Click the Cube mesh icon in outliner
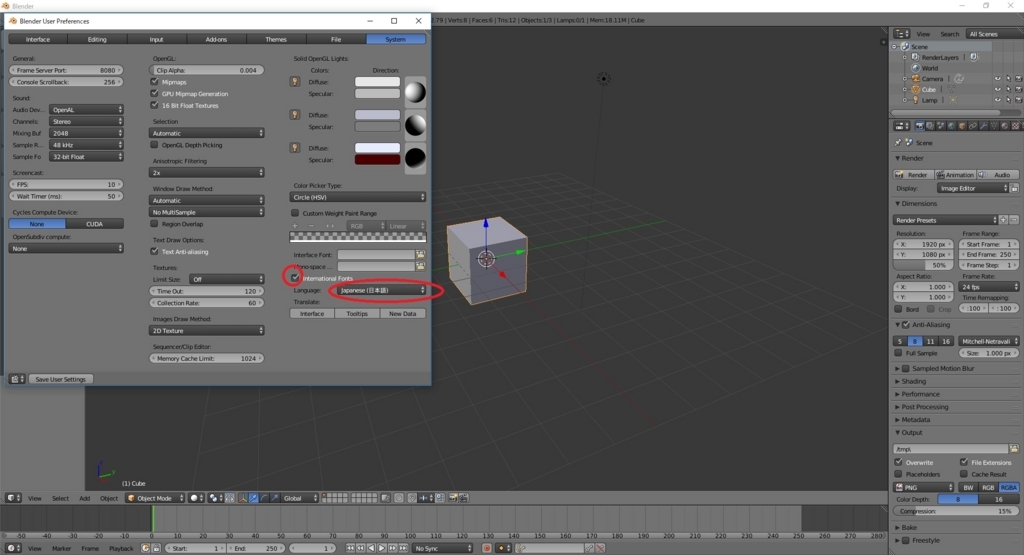This screenshot has width=1024, height=555. coord(916,89)
